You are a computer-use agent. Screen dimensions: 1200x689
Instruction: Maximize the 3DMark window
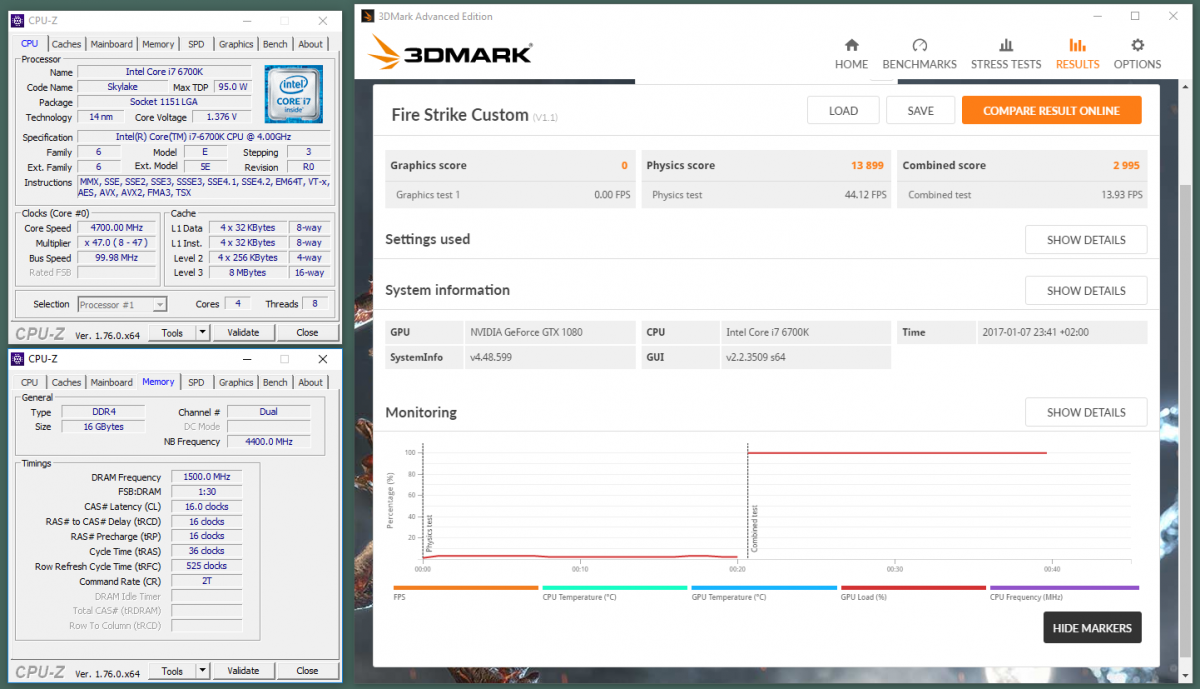click(1135, 16)
